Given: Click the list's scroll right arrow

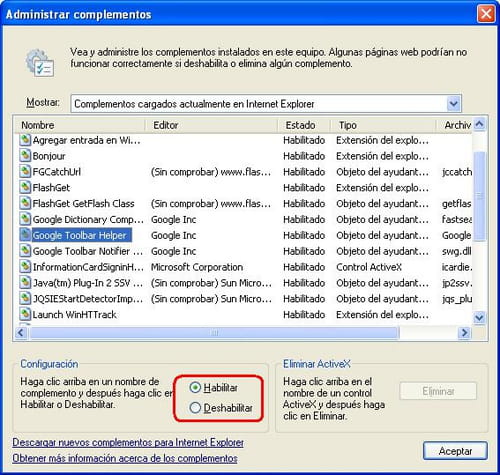Looking at the screenshot, I should coord(464,332).
